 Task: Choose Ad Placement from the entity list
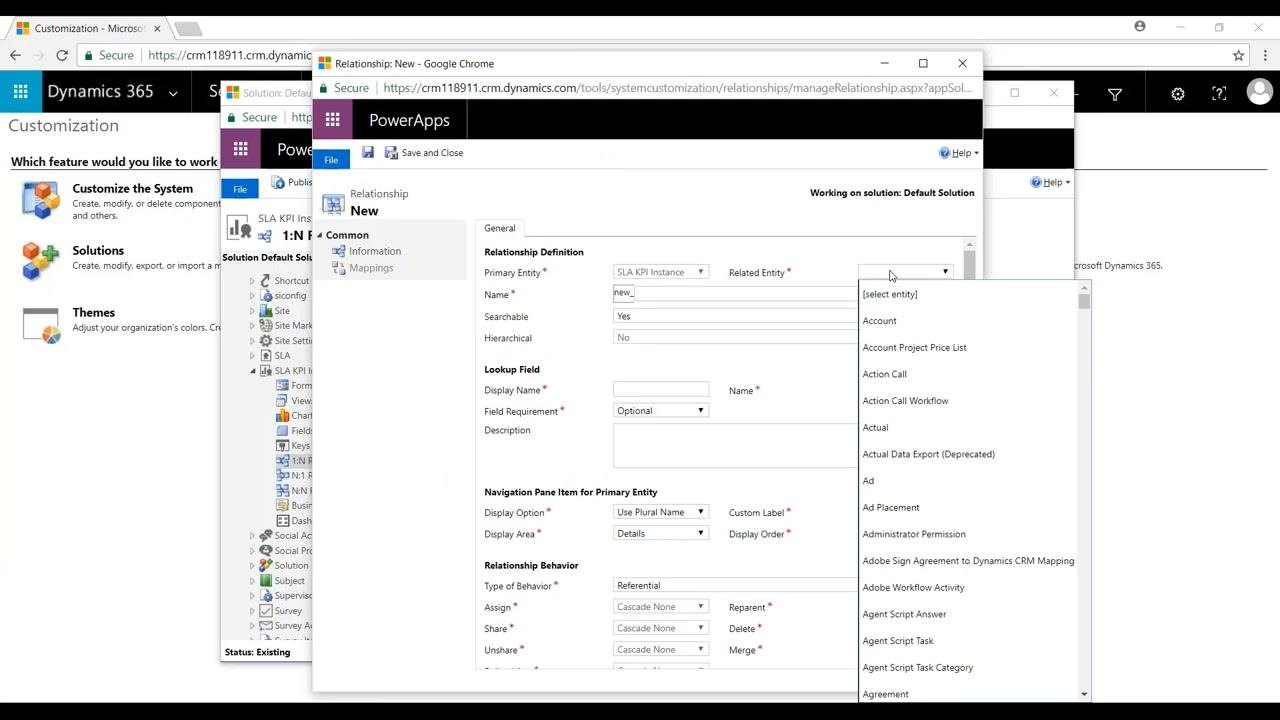(891, 507)
